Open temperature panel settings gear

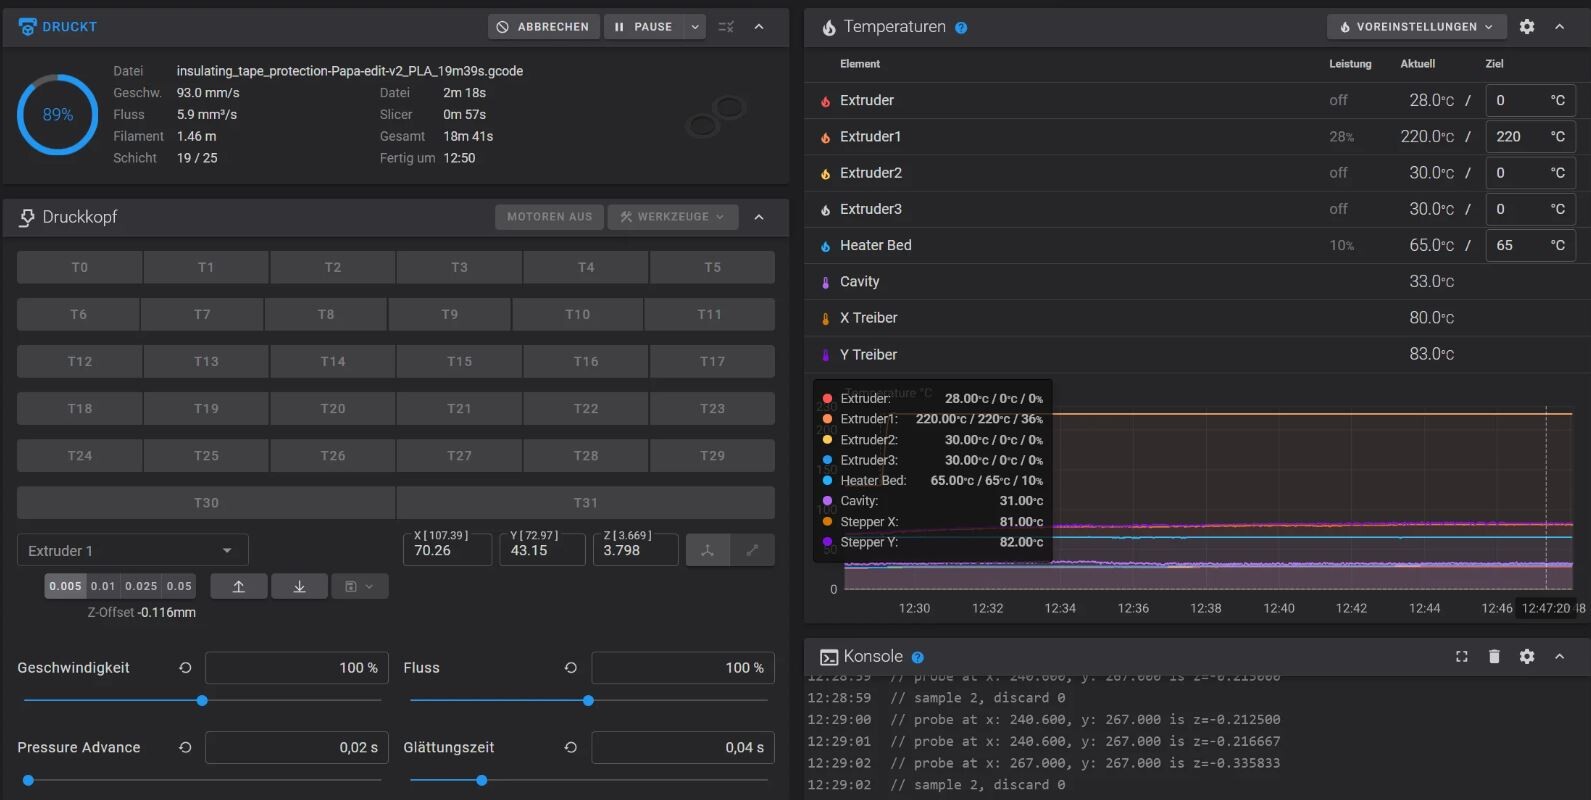(x=1526, y=27)
